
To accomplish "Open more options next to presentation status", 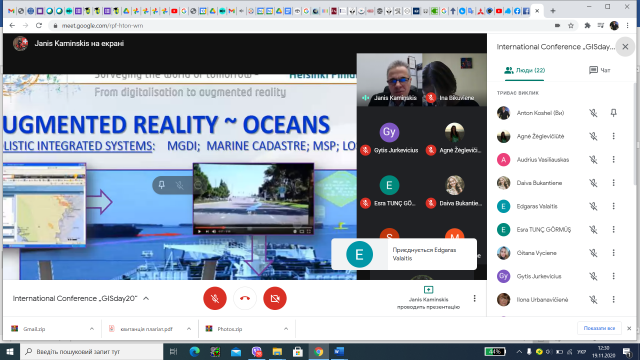I will coord(474,298).
